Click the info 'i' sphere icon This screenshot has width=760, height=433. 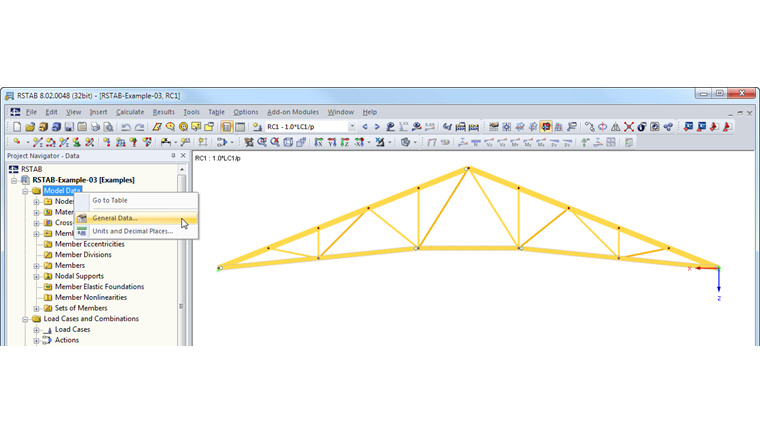pos(642,127)
